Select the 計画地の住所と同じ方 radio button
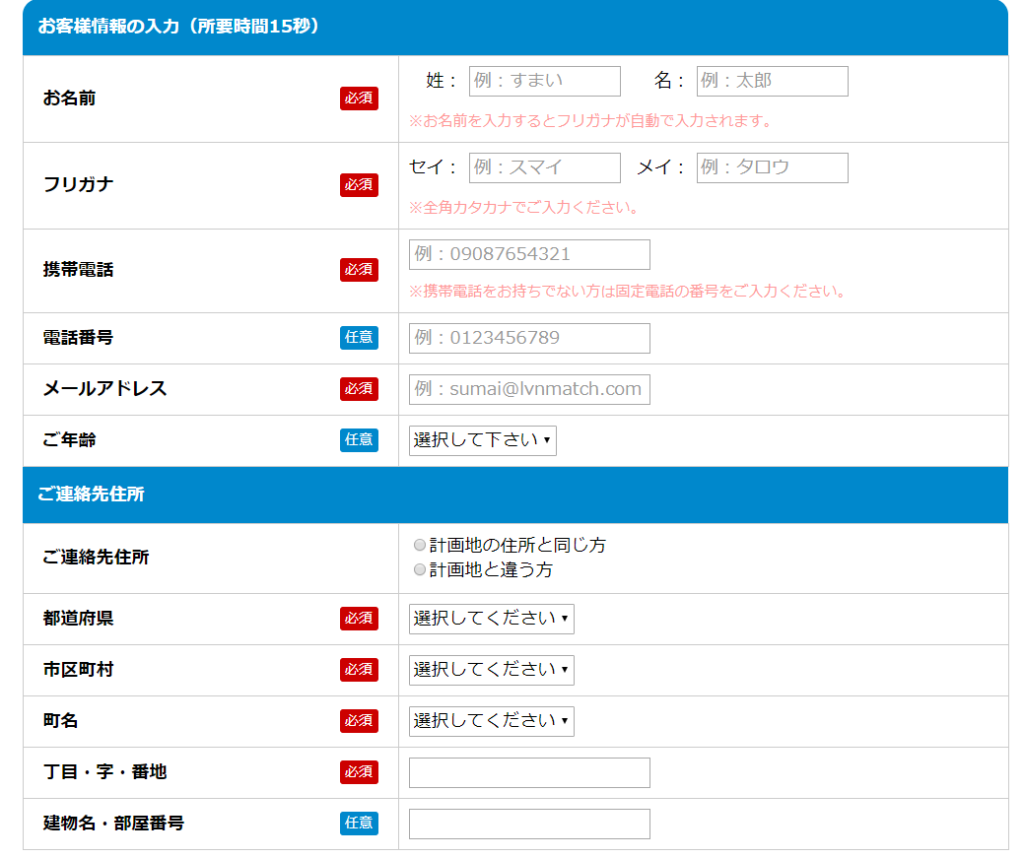 [419, 545]
